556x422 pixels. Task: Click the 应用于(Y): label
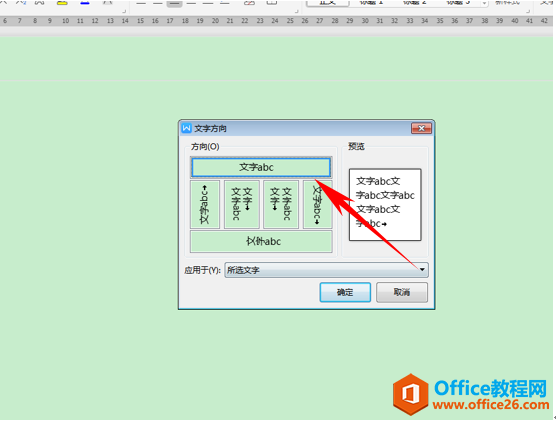point(202,271)
